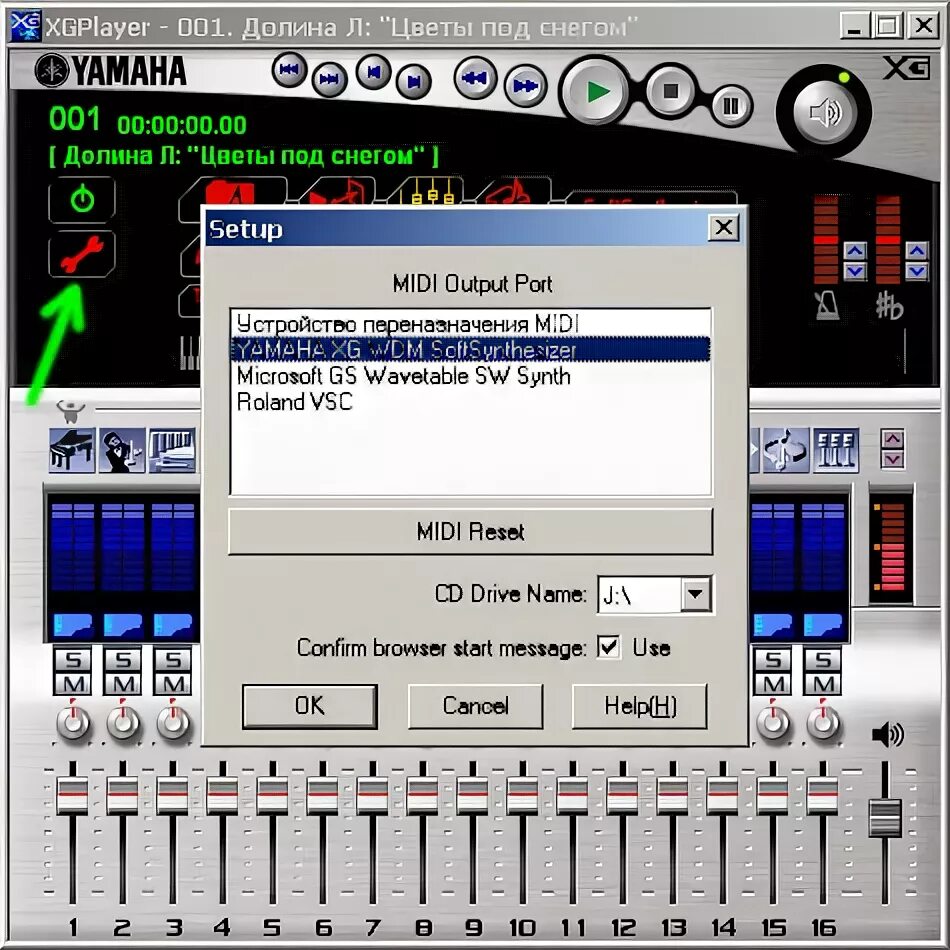Screen dimensions: 950x950
Task: Close the Setup dialog with X
Action: pos(723,228)
